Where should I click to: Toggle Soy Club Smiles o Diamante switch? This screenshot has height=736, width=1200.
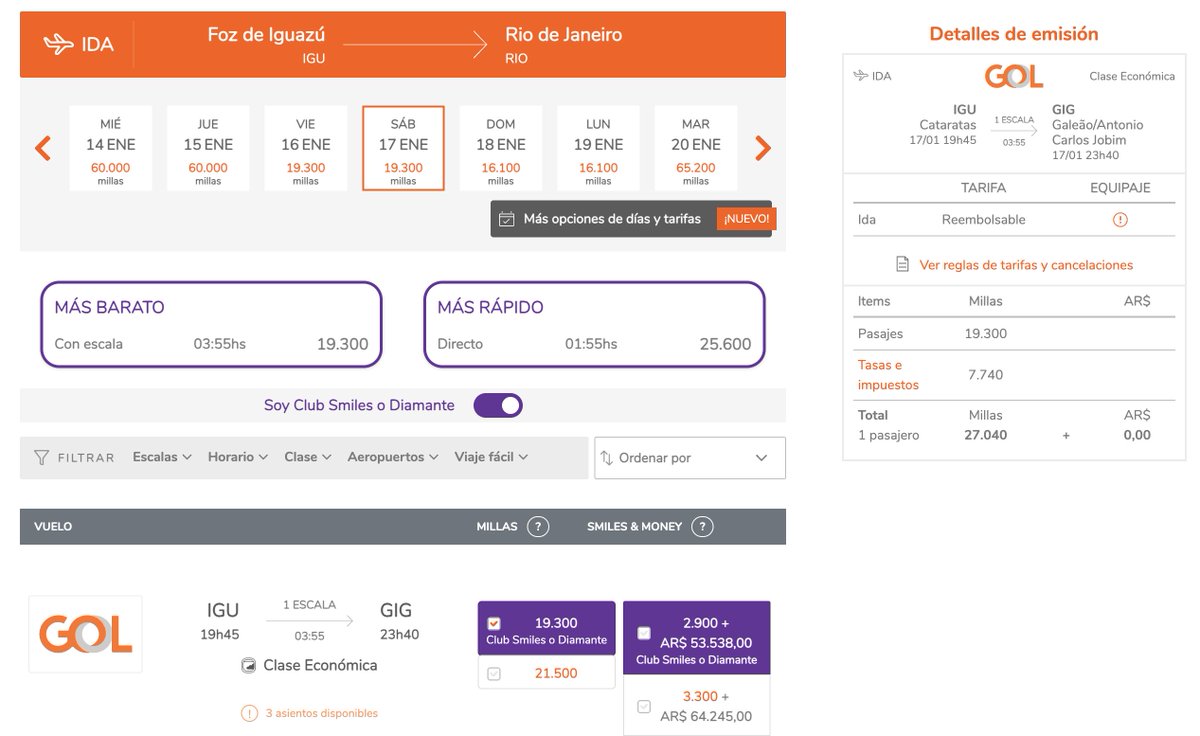498,405
